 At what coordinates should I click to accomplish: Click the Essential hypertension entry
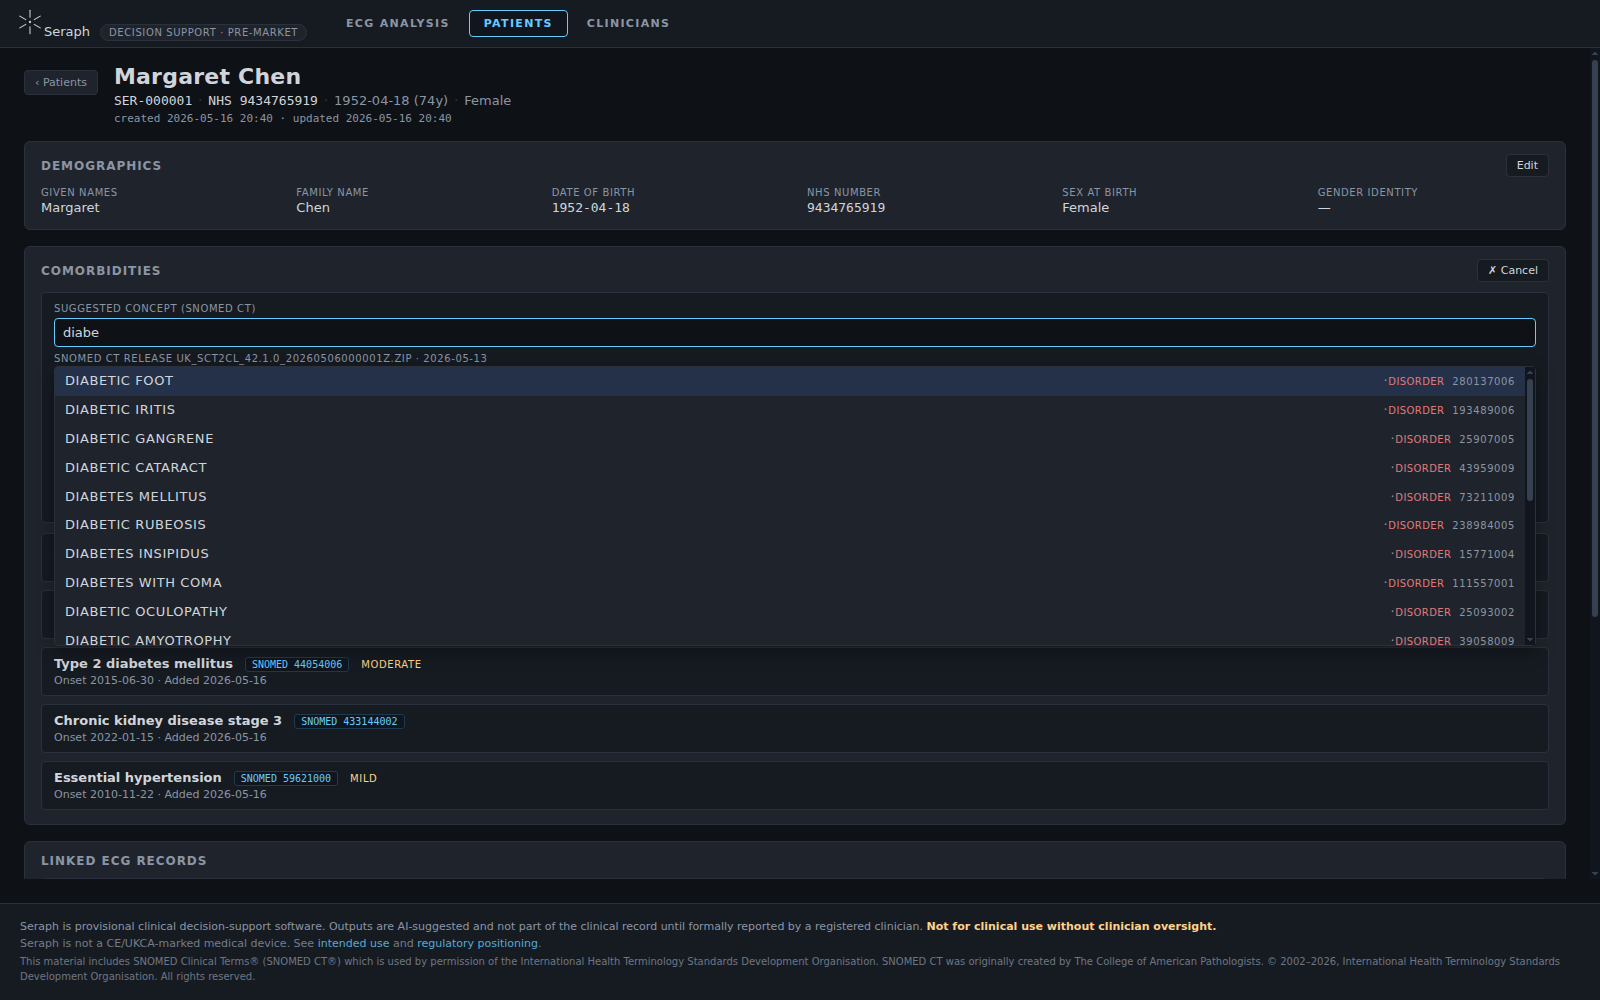click(x=795, y=785)
